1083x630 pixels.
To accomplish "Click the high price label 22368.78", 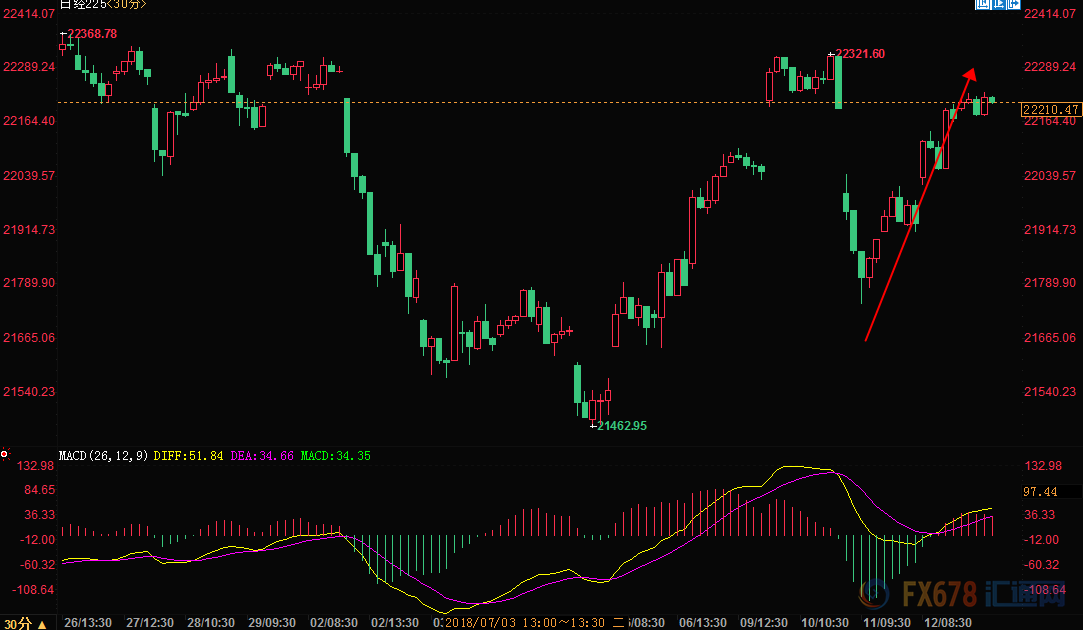I will [x=92, y=33].
